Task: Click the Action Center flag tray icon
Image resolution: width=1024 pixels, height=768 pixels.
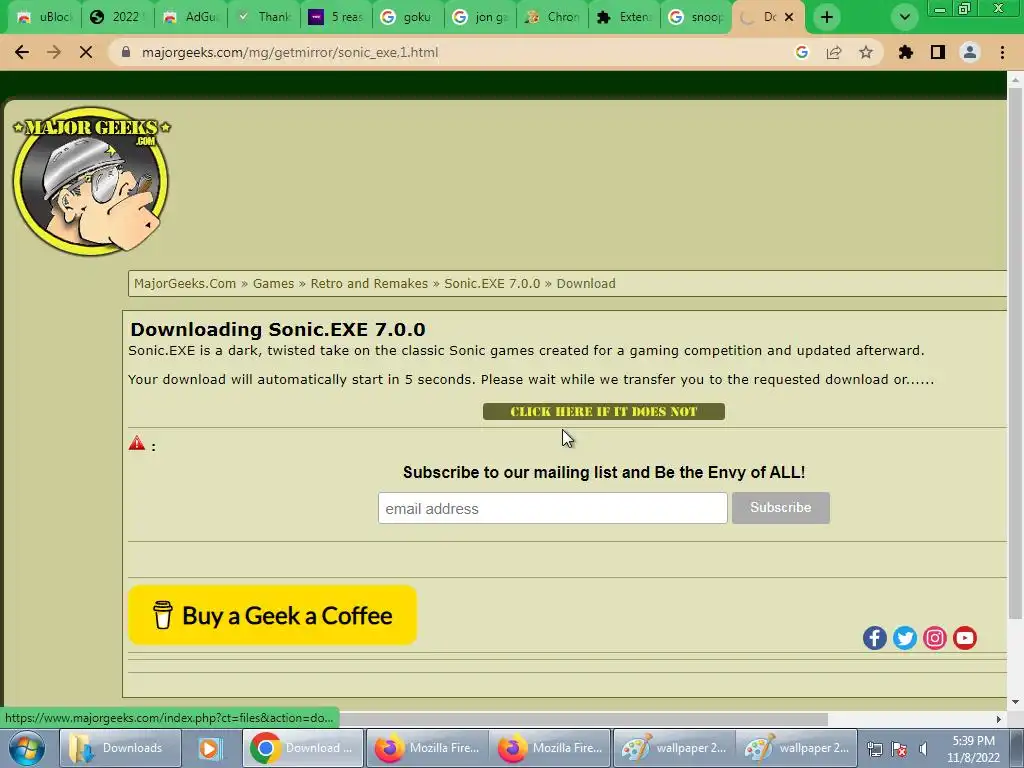Action: (899, 749)
